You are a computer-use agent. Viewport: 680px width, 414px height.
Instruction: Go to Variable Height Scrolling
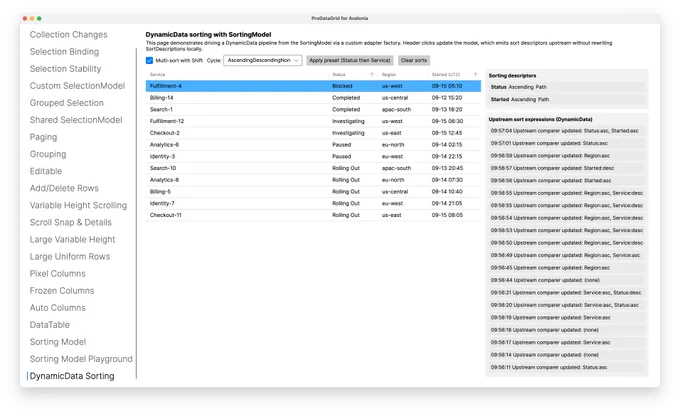pos(78,205)
